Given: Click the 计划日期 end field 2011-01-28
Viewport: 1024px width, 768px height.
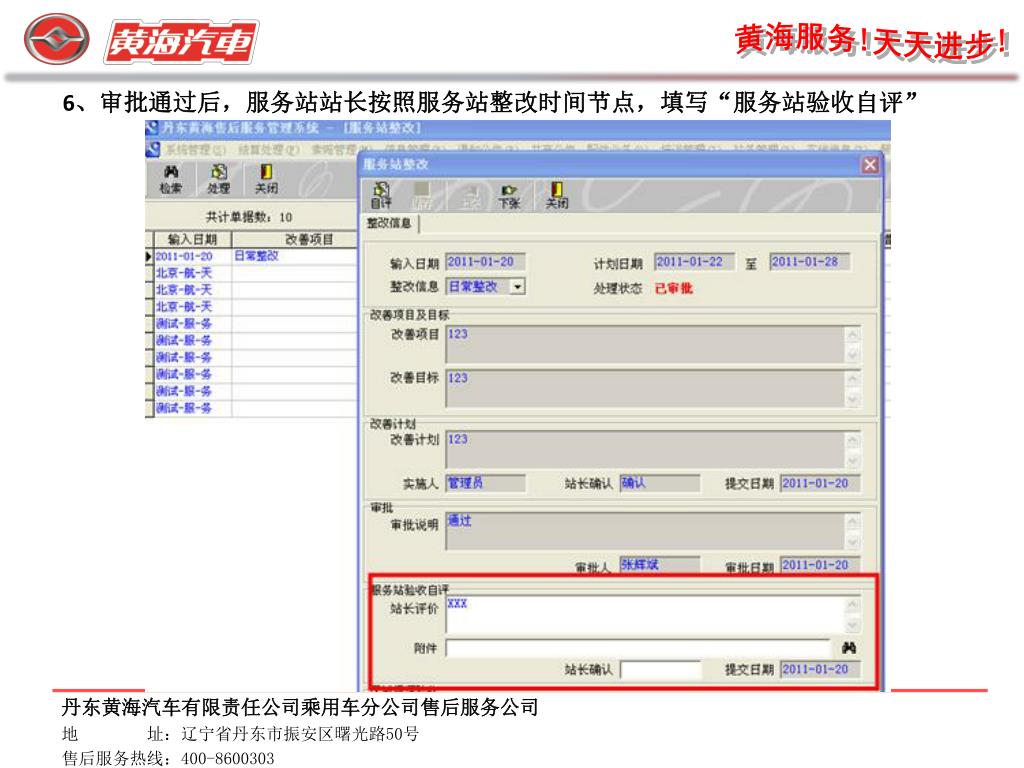Looking at the screenshot, I should (x=810, y=262).
